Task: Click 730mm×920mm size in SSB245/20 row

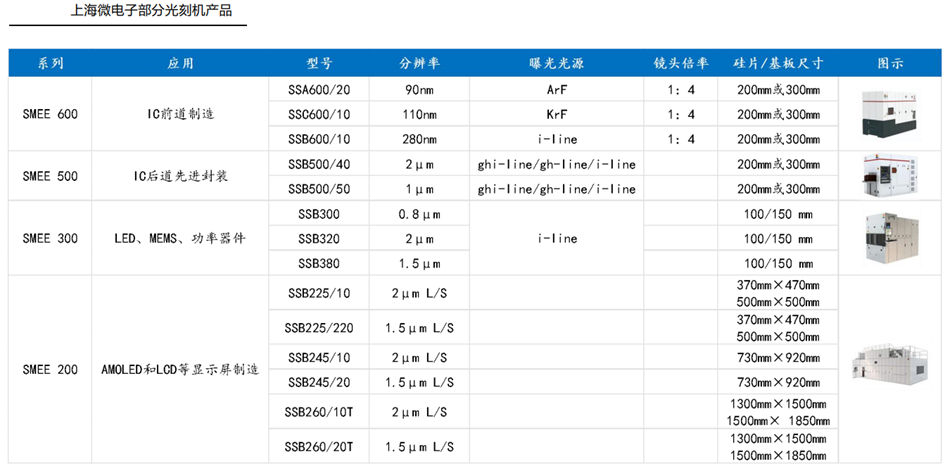Action: (778, 382)
